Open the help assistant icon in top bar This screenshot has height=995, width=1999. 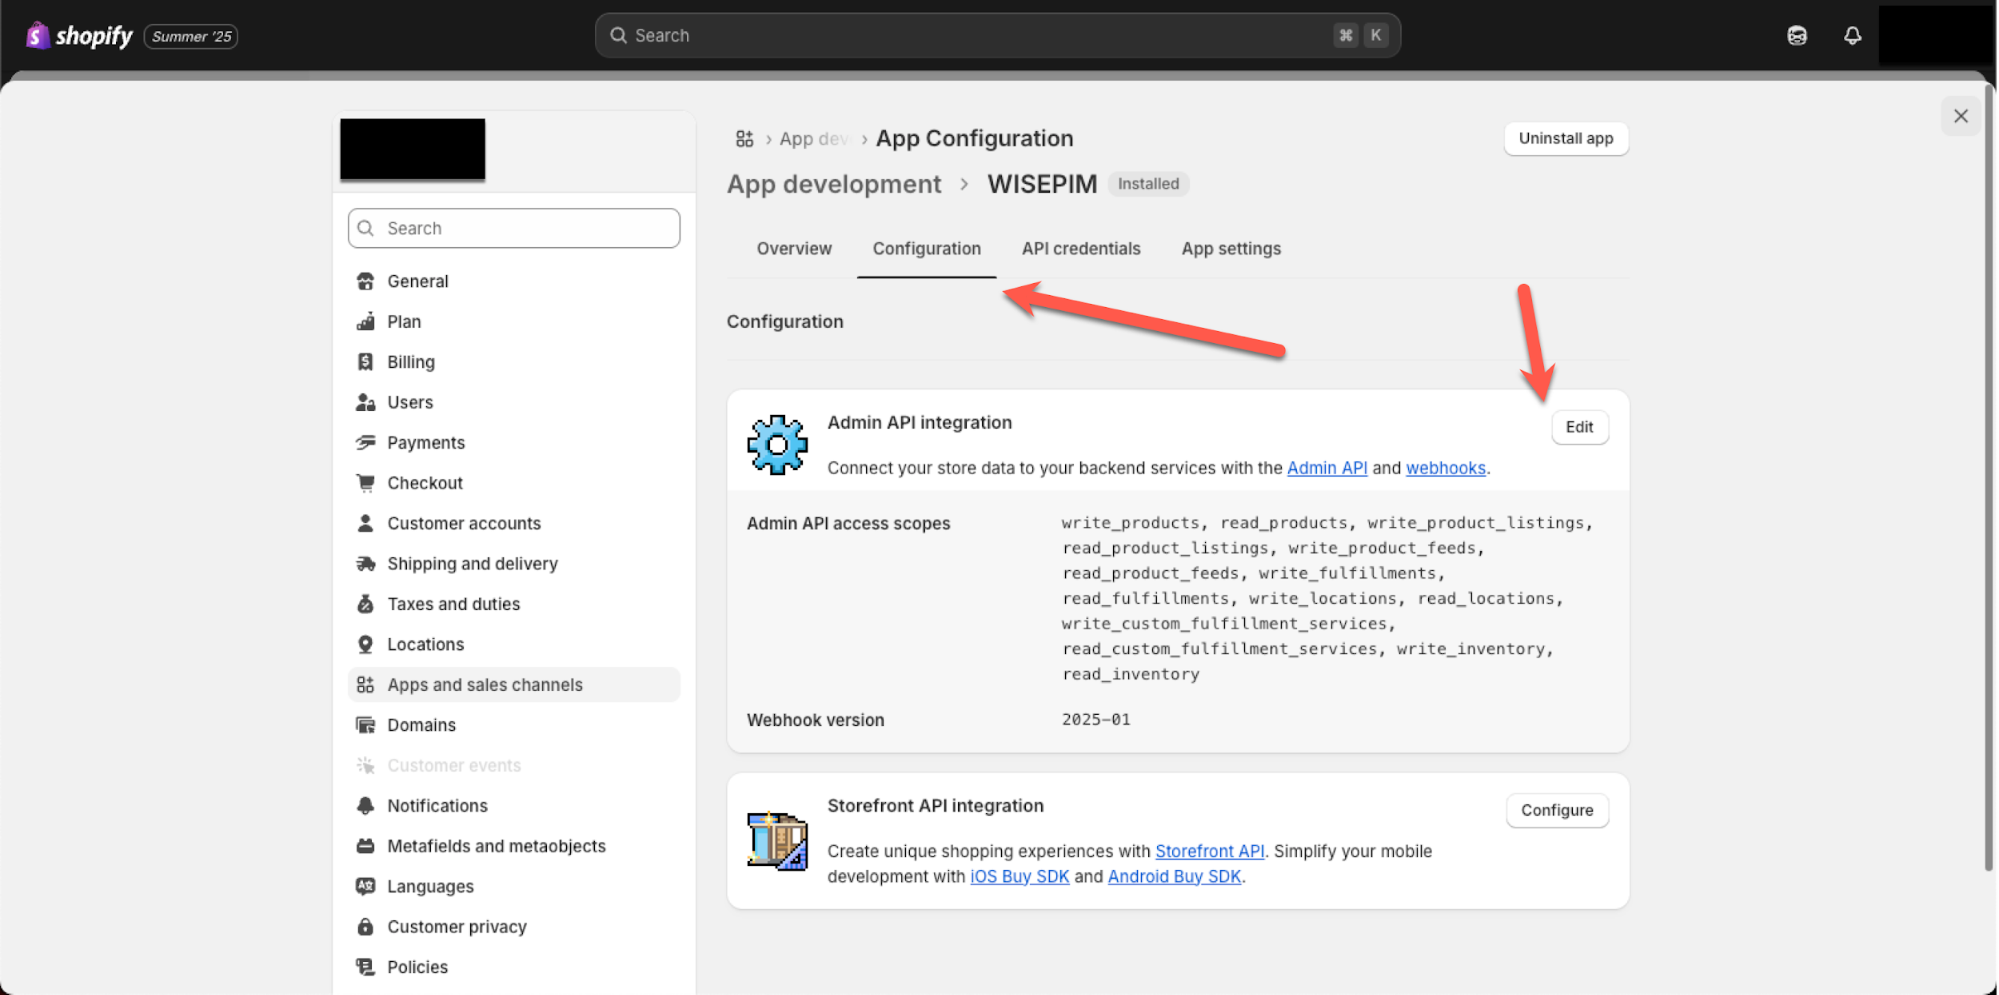[1796, 35]
